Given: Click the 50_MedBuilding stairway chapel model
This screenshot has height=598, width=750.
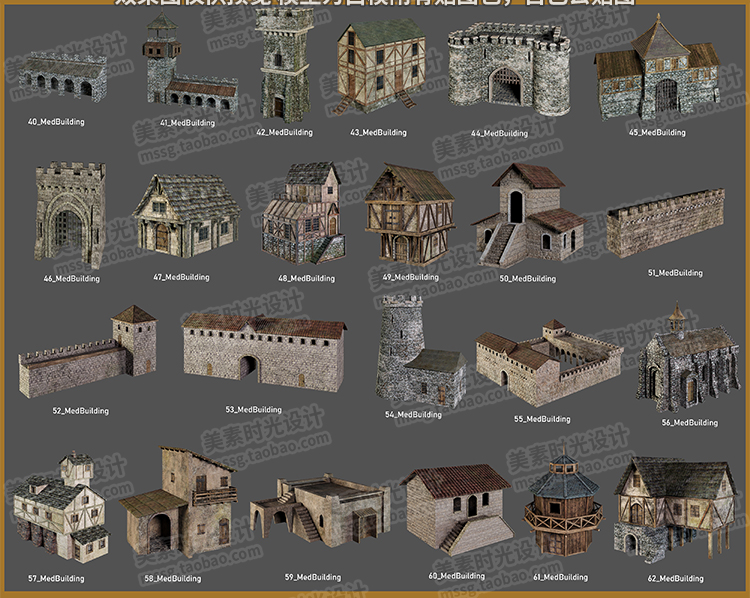Looking at the screenshot, I should tap(529, 215).
